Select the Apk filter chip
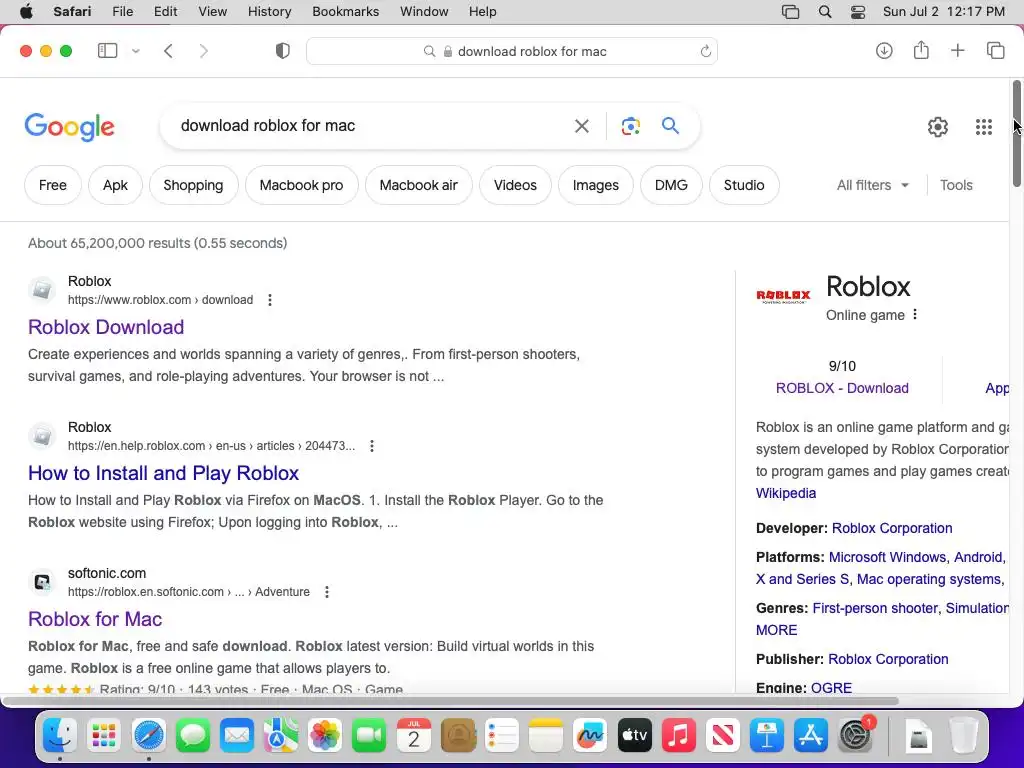This screenshot has height=768, width=1024. [x=116, y=185]
